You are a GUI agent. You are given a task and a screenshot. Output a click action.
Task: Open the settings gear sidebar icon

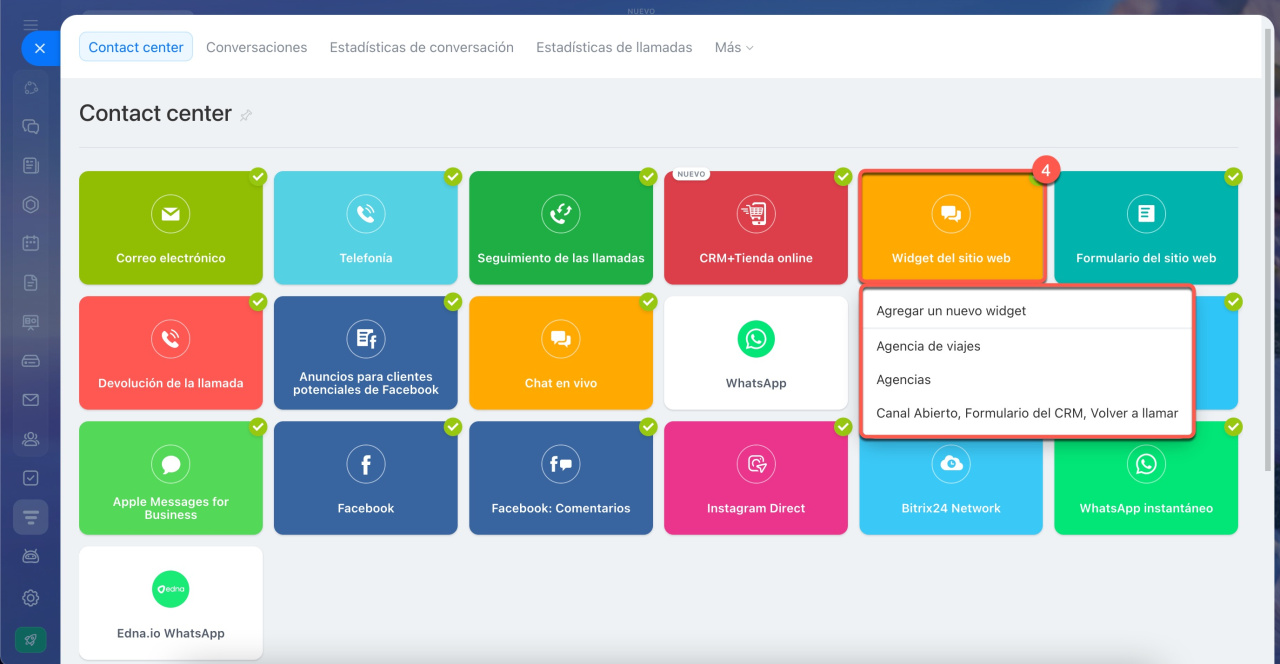click(31, 598)
